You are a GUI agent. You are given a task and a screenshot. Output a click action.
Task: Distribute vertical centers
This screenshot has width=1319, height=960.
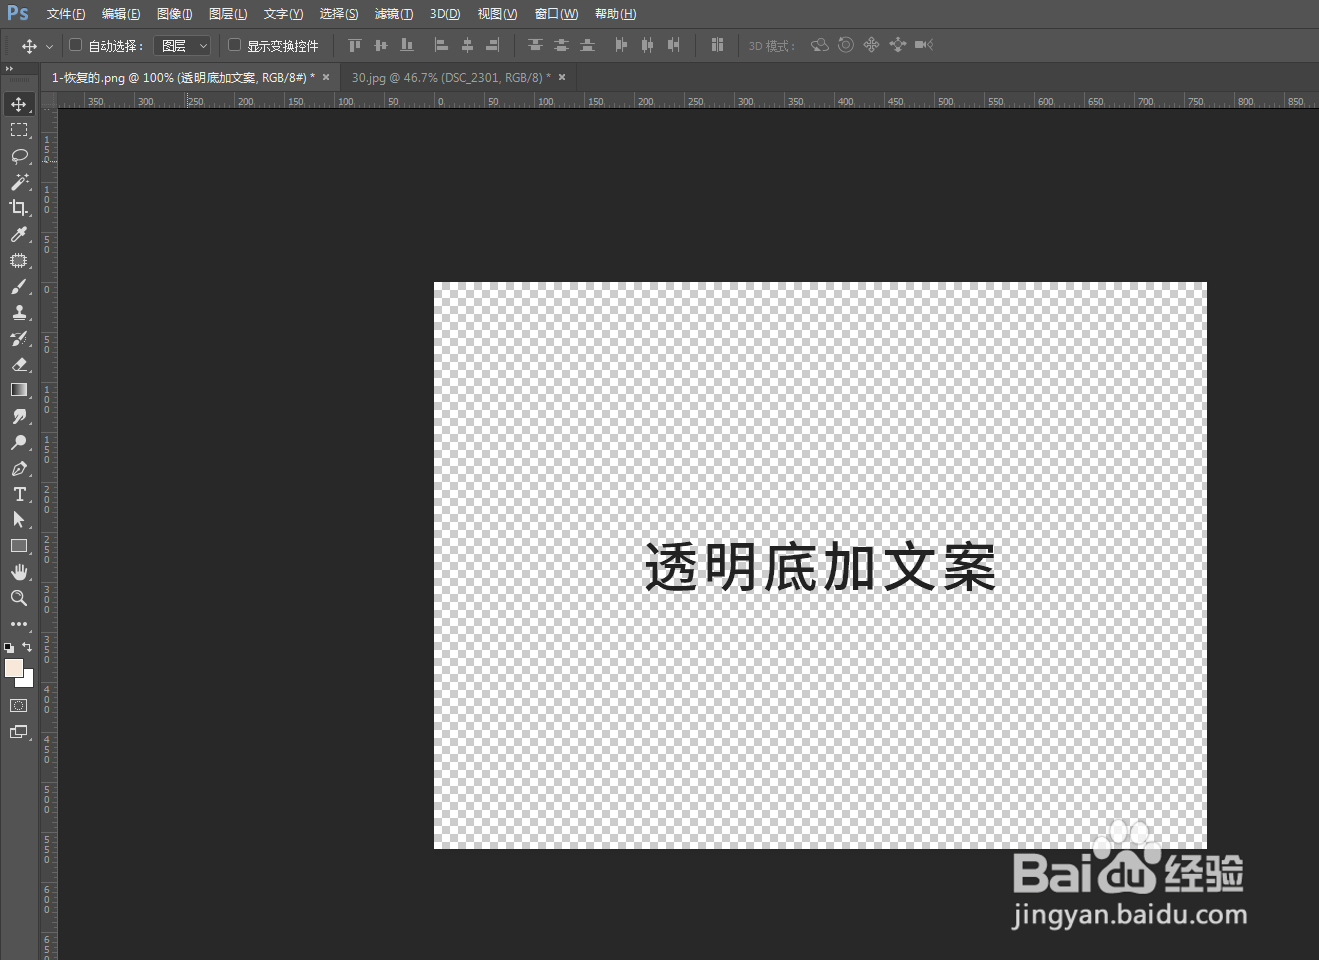point(561,45)
